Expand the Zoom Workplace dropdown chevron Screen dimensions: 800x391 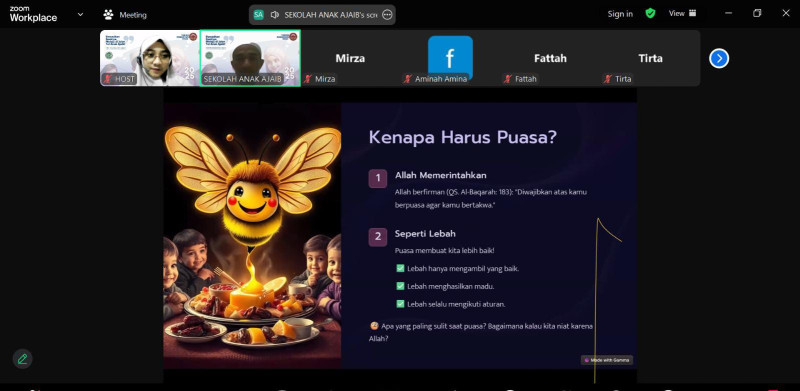pos(80,14)
